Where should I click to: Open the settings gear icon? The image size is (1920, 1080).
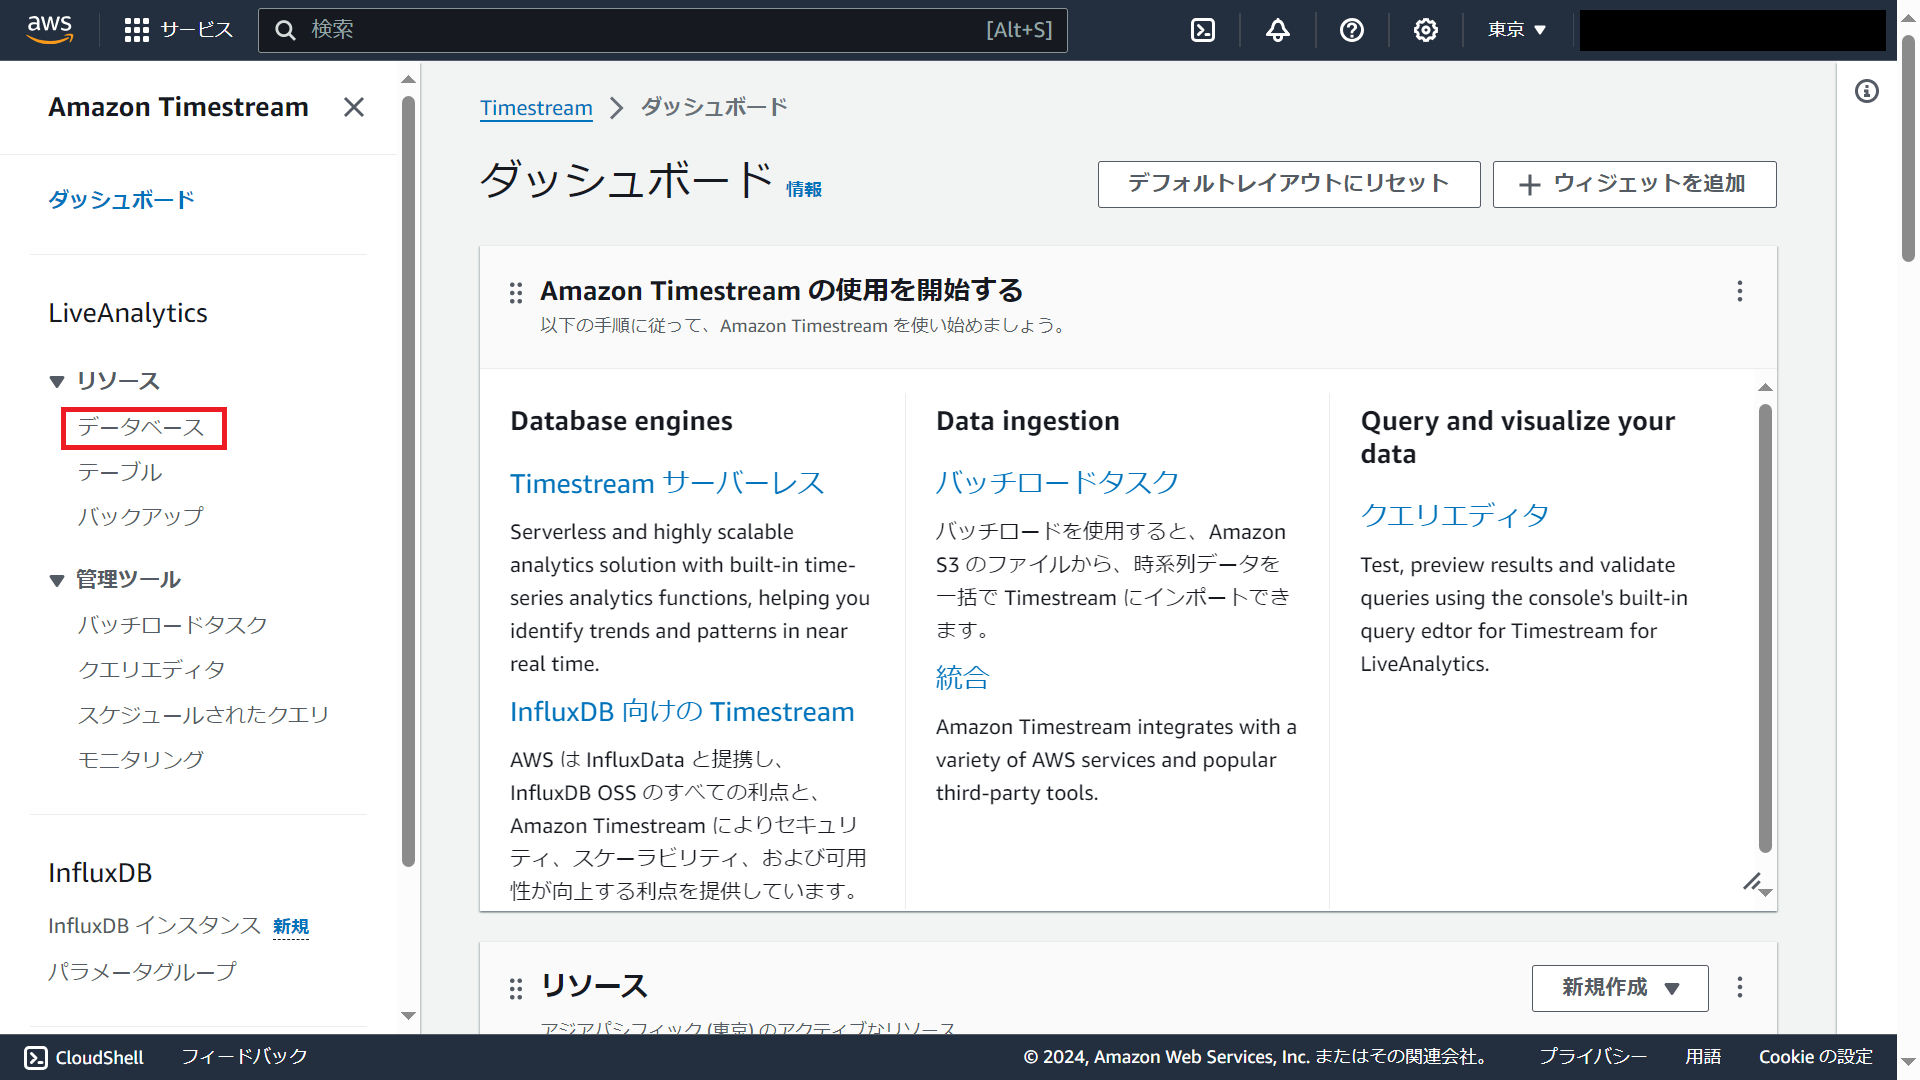pyautogui.click(x=1425, y=30)
